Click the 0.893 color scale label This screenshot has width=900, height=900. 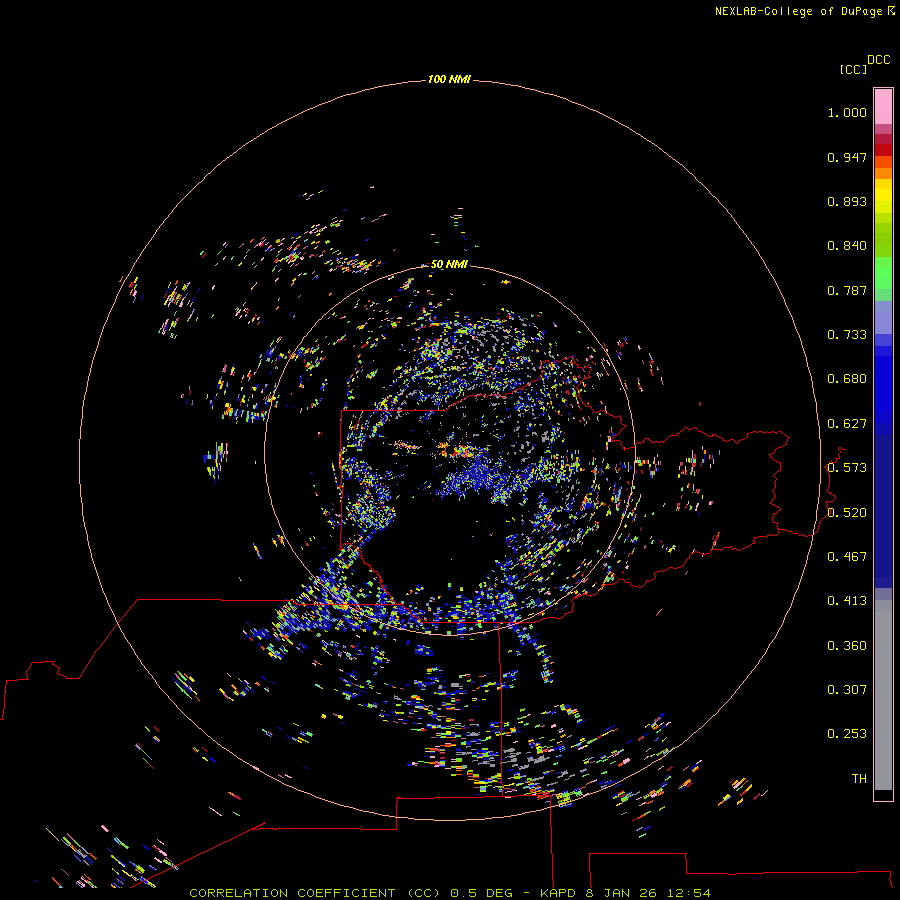click(847, 201)
